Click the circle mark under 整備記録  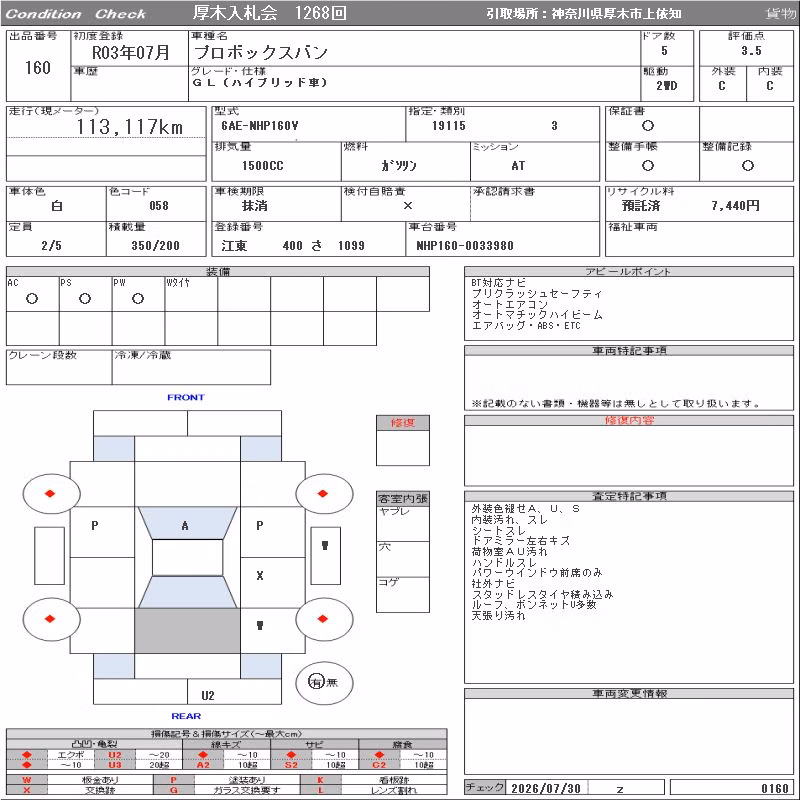(x=747, y=165)
